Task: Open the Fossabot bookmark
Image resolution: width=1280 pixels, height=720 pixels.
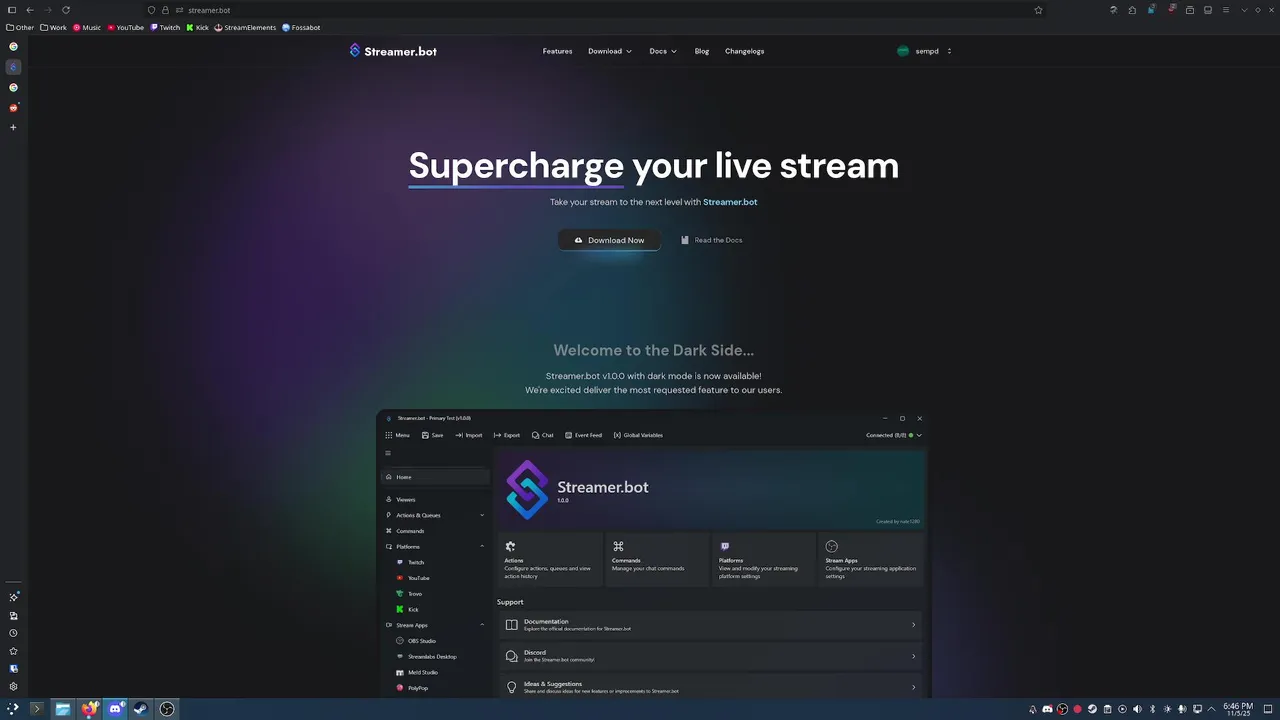Action: (301, 28)
